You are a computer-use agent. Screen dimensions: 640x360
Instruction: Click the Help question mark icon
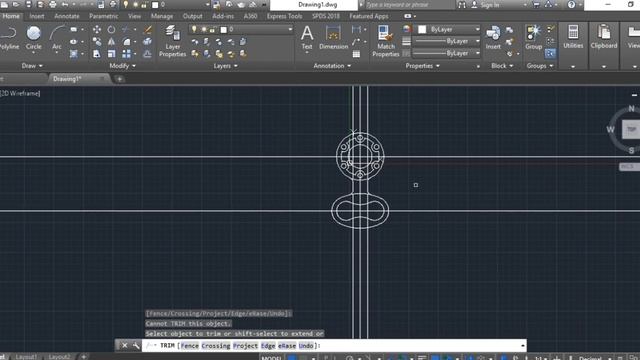coord(571,4)
